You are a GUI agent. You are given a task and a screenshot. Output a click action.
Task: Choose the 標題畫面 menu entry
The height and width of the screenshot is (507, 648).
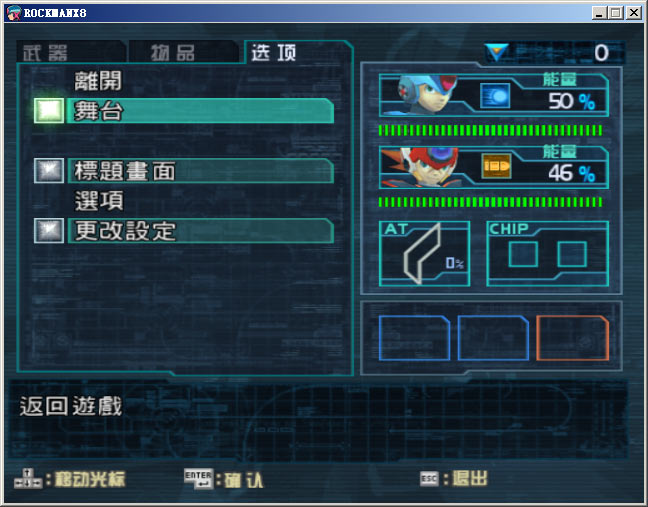[x=200, y=171]
